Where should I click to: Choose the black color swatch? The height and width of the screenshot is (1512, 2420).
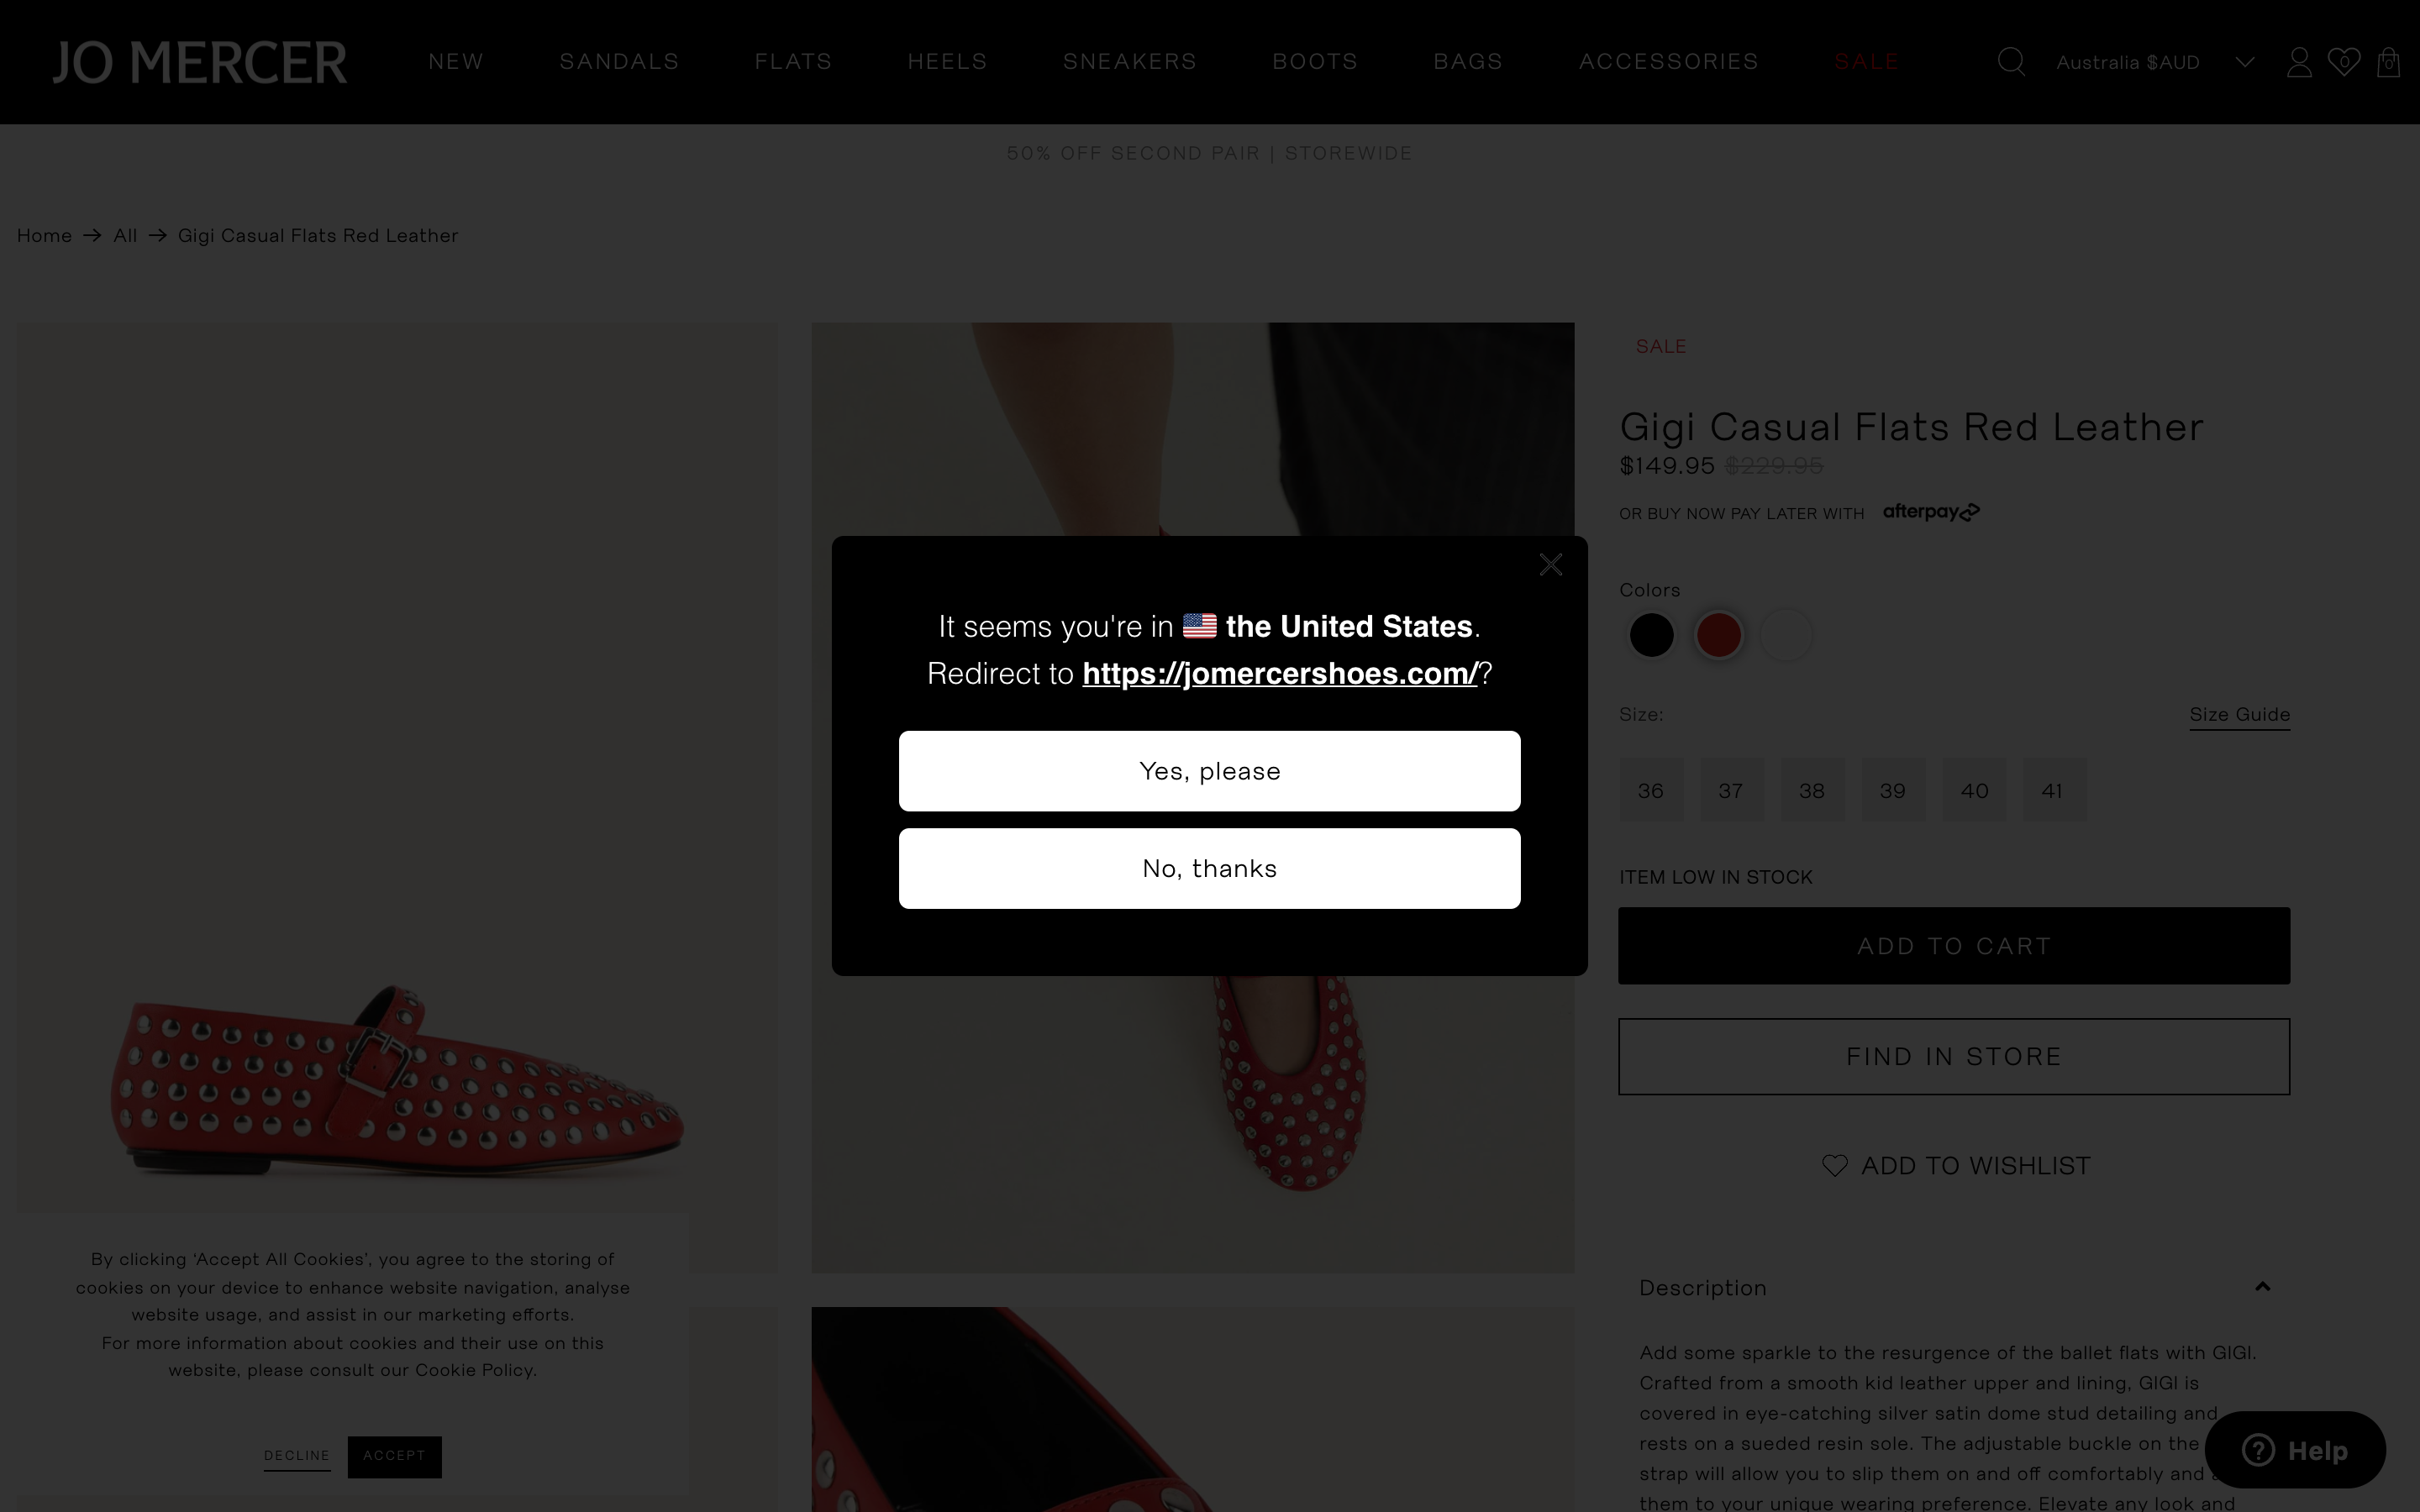[1651, 635]
